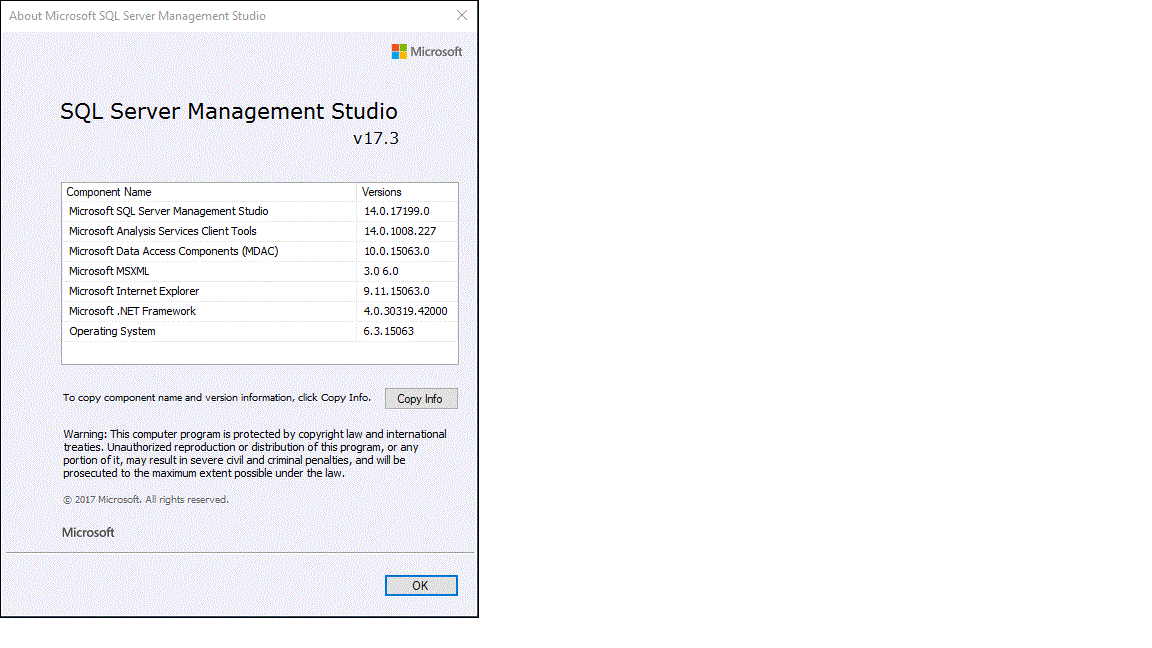This screenshot has height=648, width=1152.
Task: Click the v17.3 version label
Action: click(x=376, y=138)
